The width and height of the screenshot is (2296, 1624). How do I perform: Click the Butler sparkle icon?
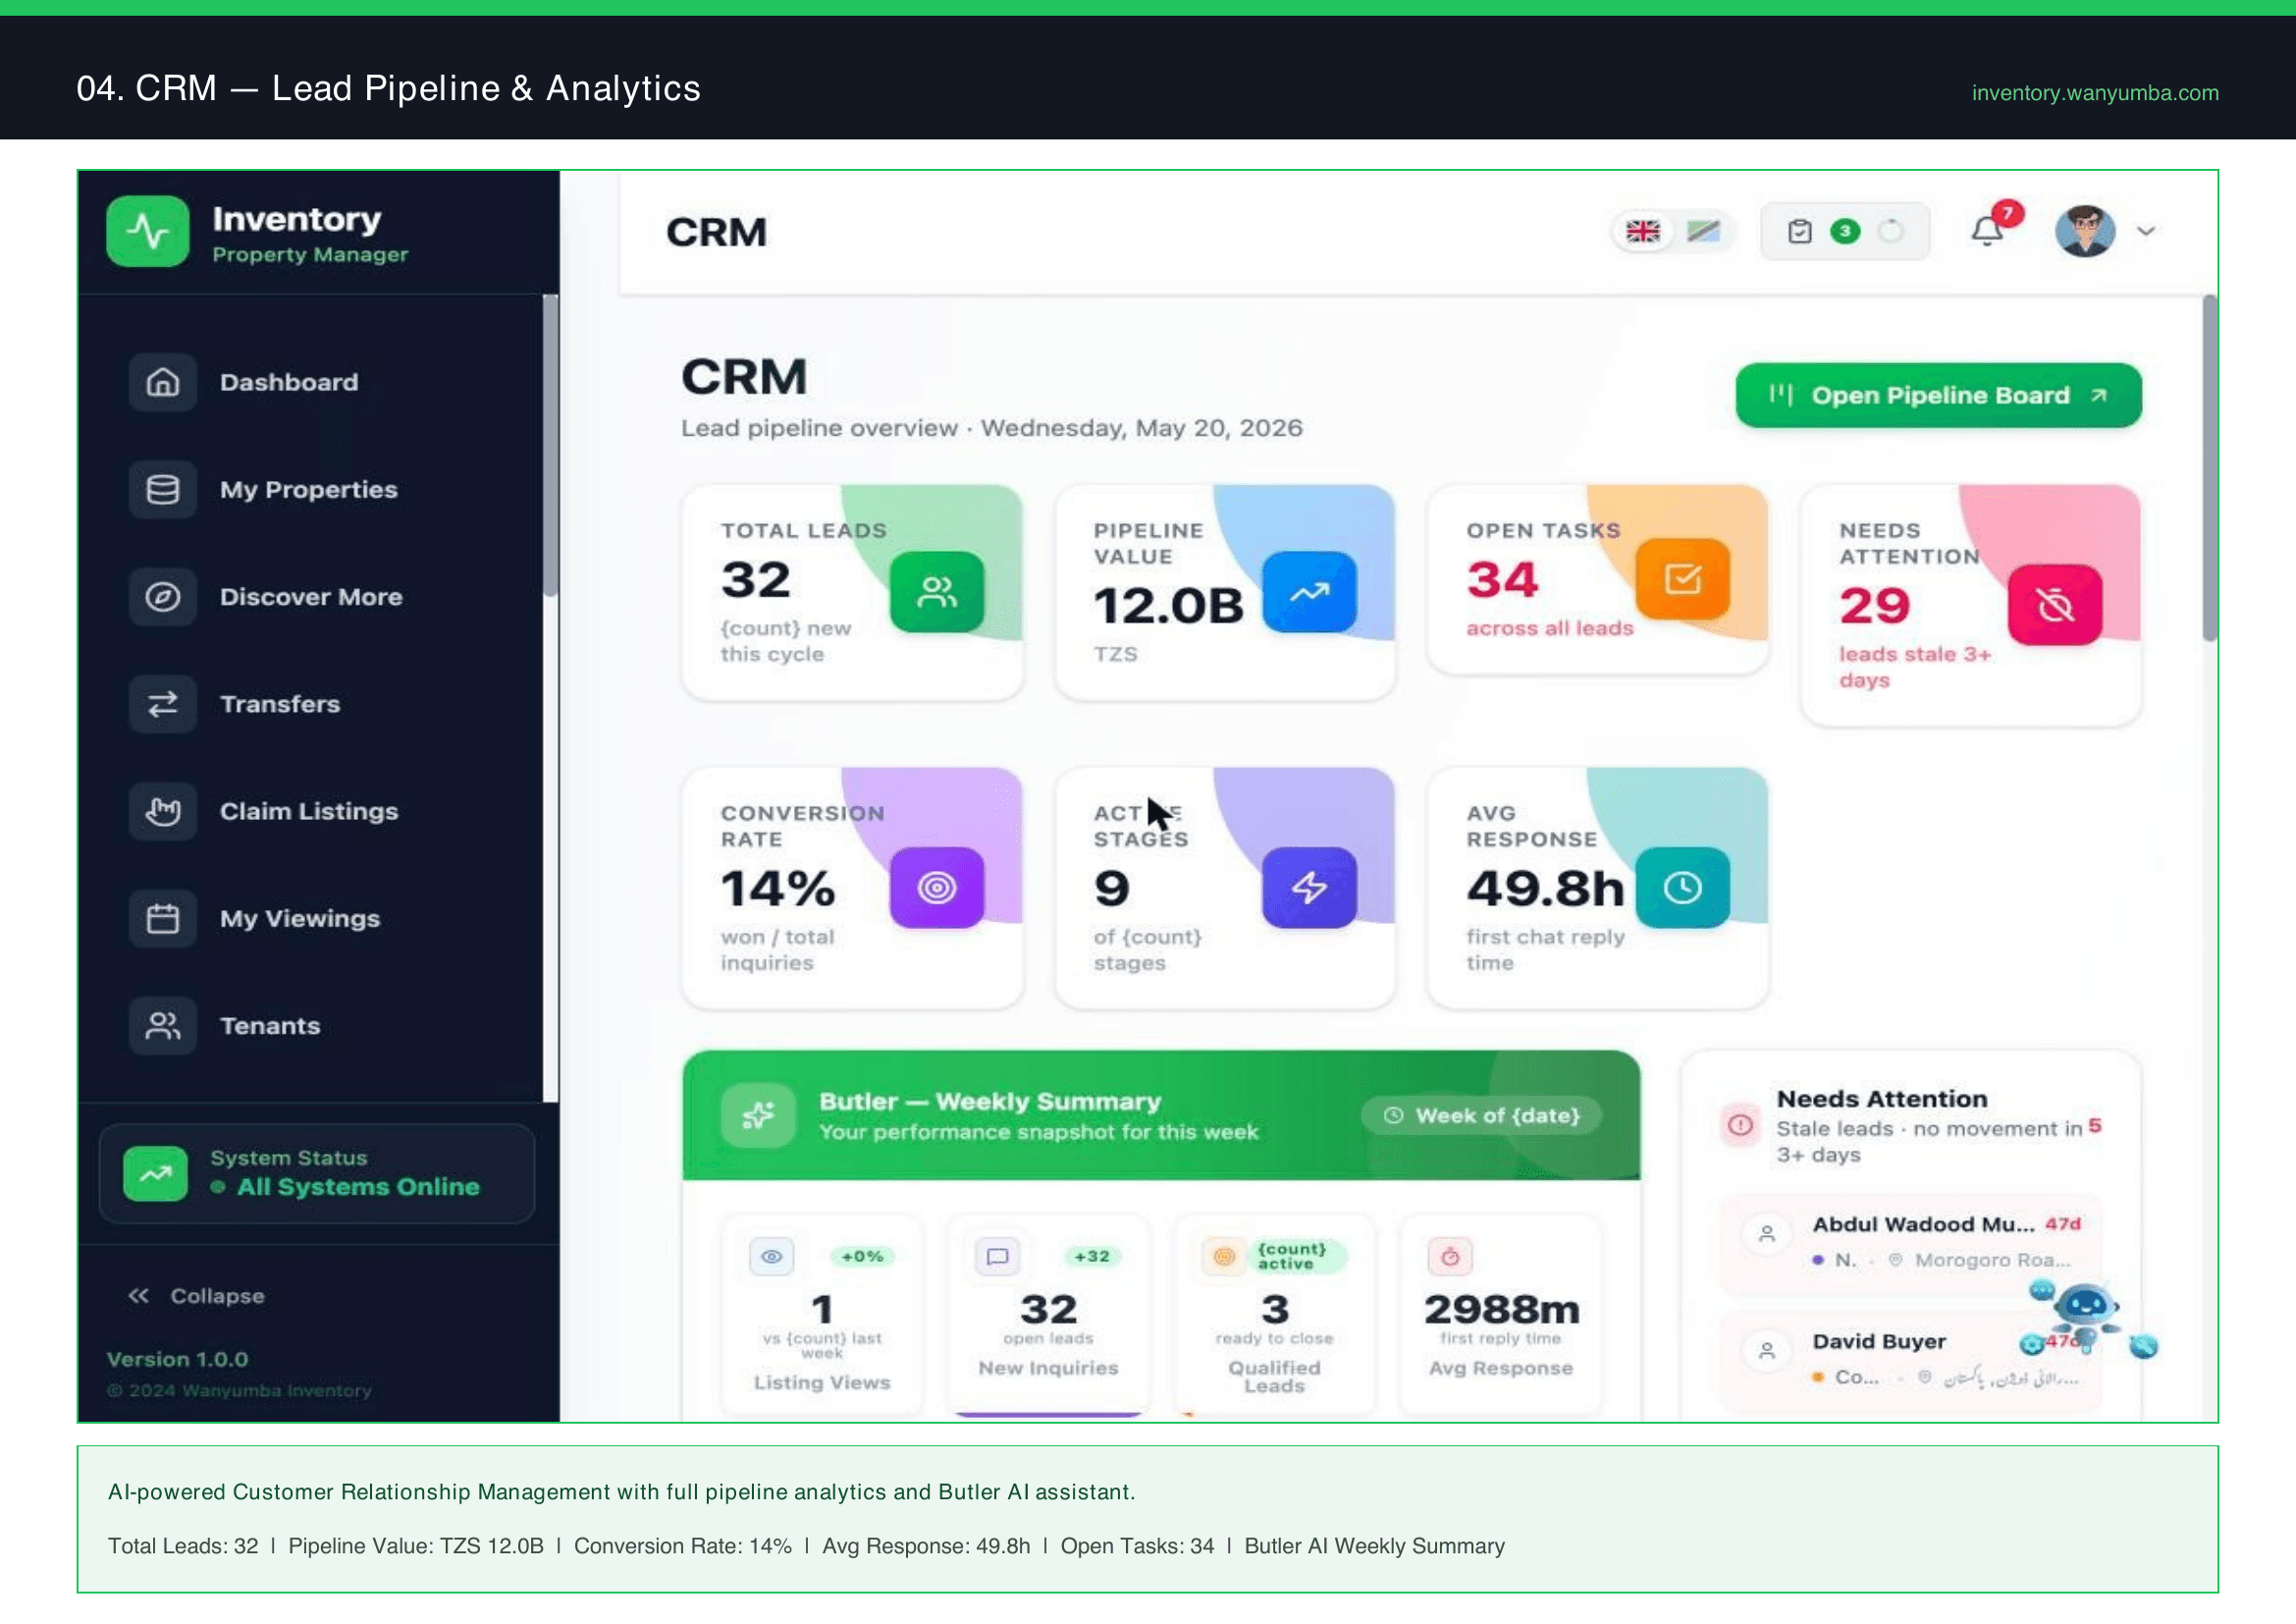click(758, 1115)
